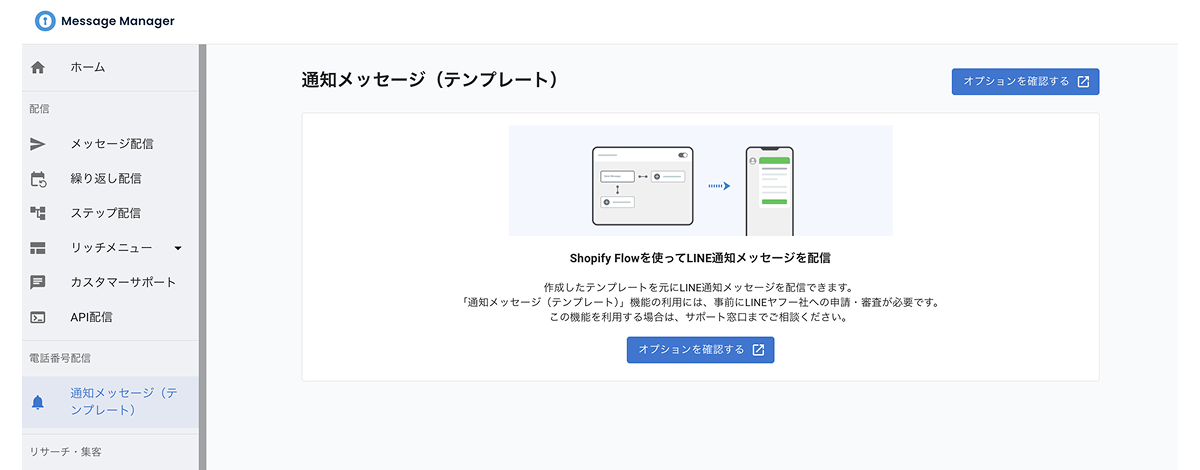The height and width of the screenshot is (470, 1200).
Task: Click the sentence mentioning LINEヤフー社への申請・審査
Action: pos(700,302)
